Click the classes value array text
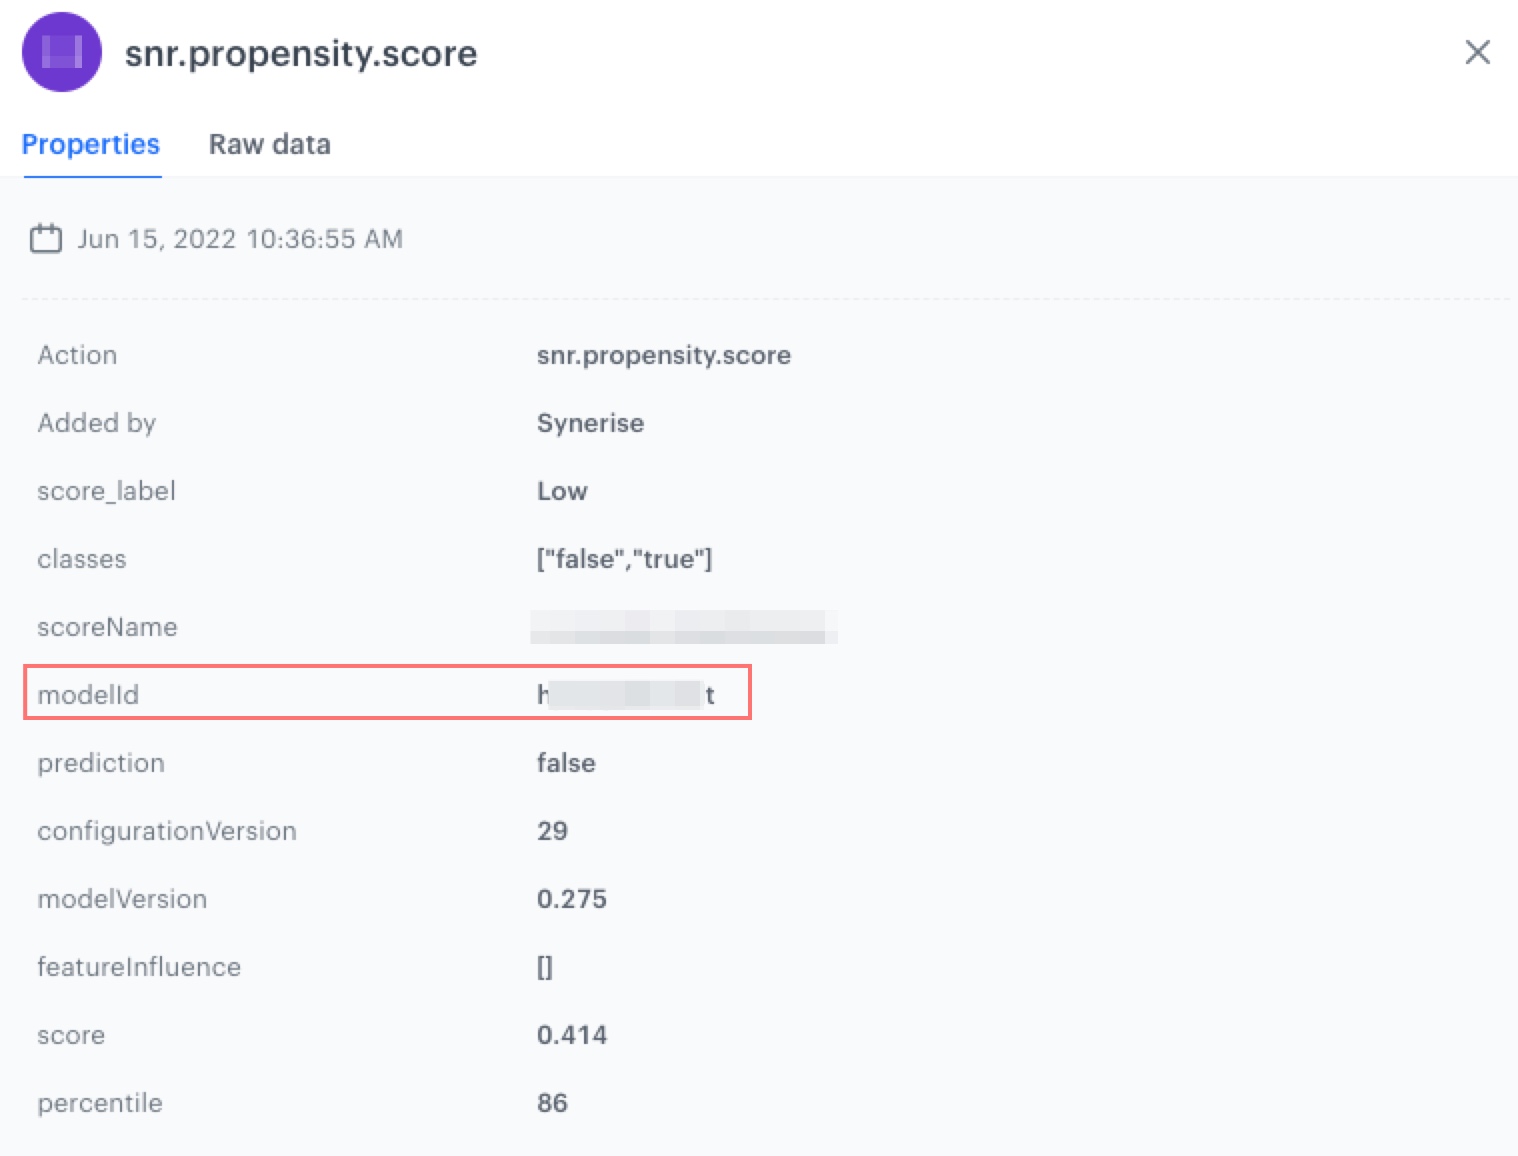The width and height of the screenshot is (1518, 1156). click(624, 559)
